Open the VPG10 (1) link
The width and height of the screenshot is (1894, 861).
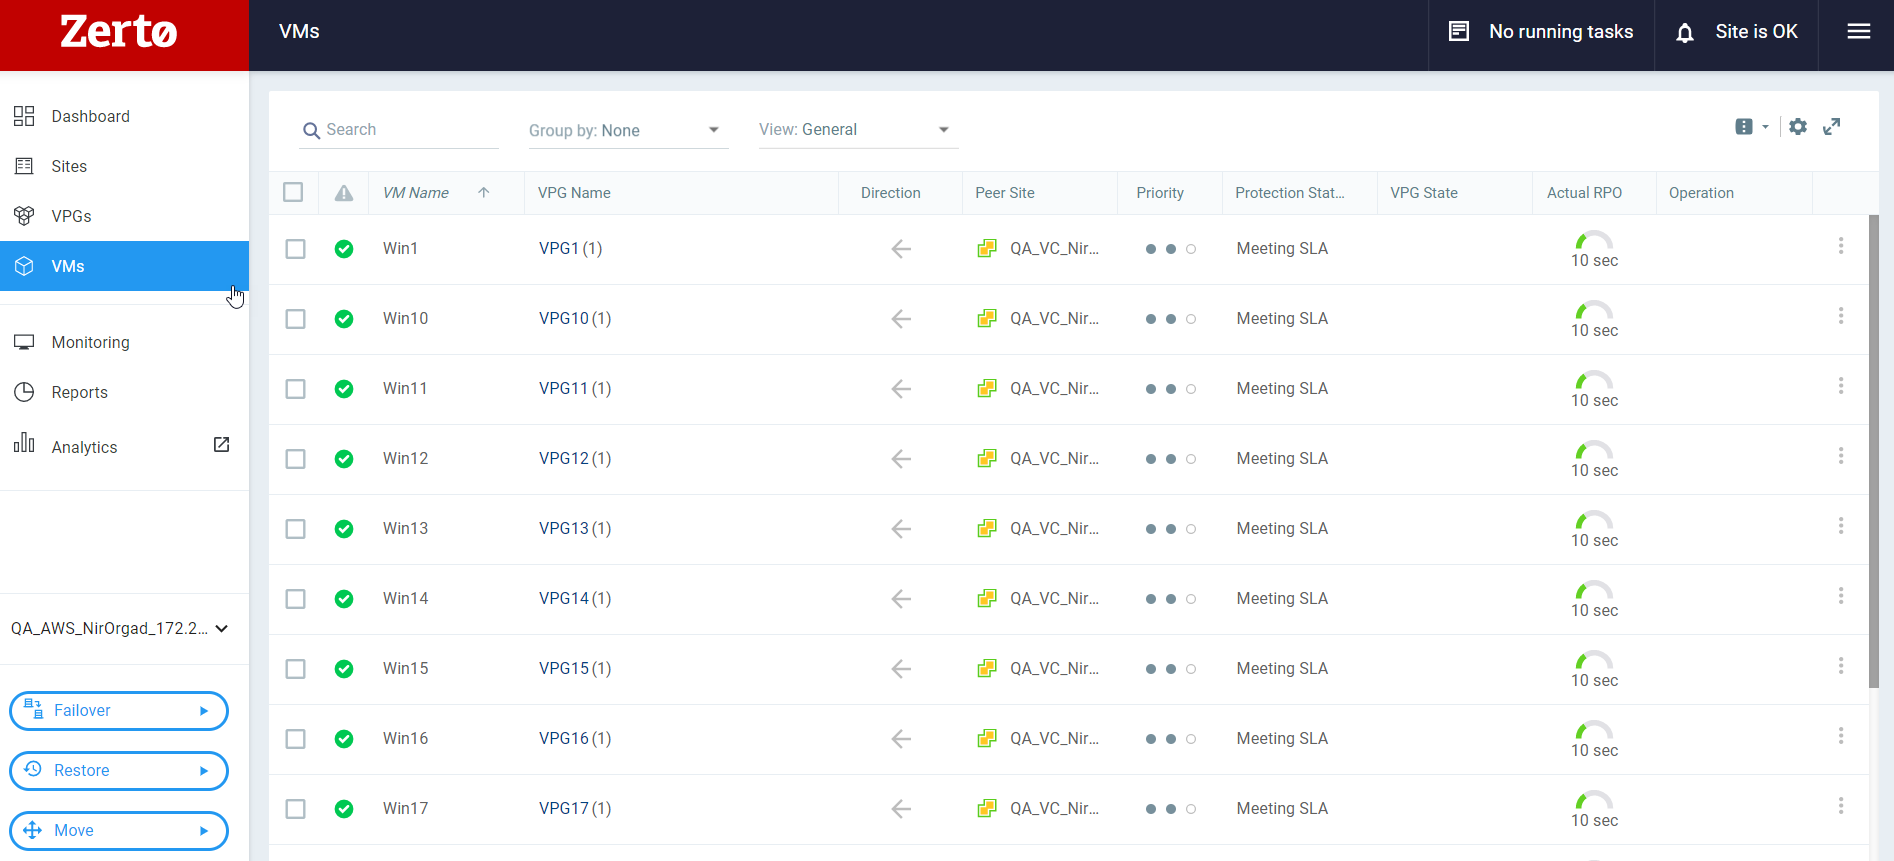575,319
